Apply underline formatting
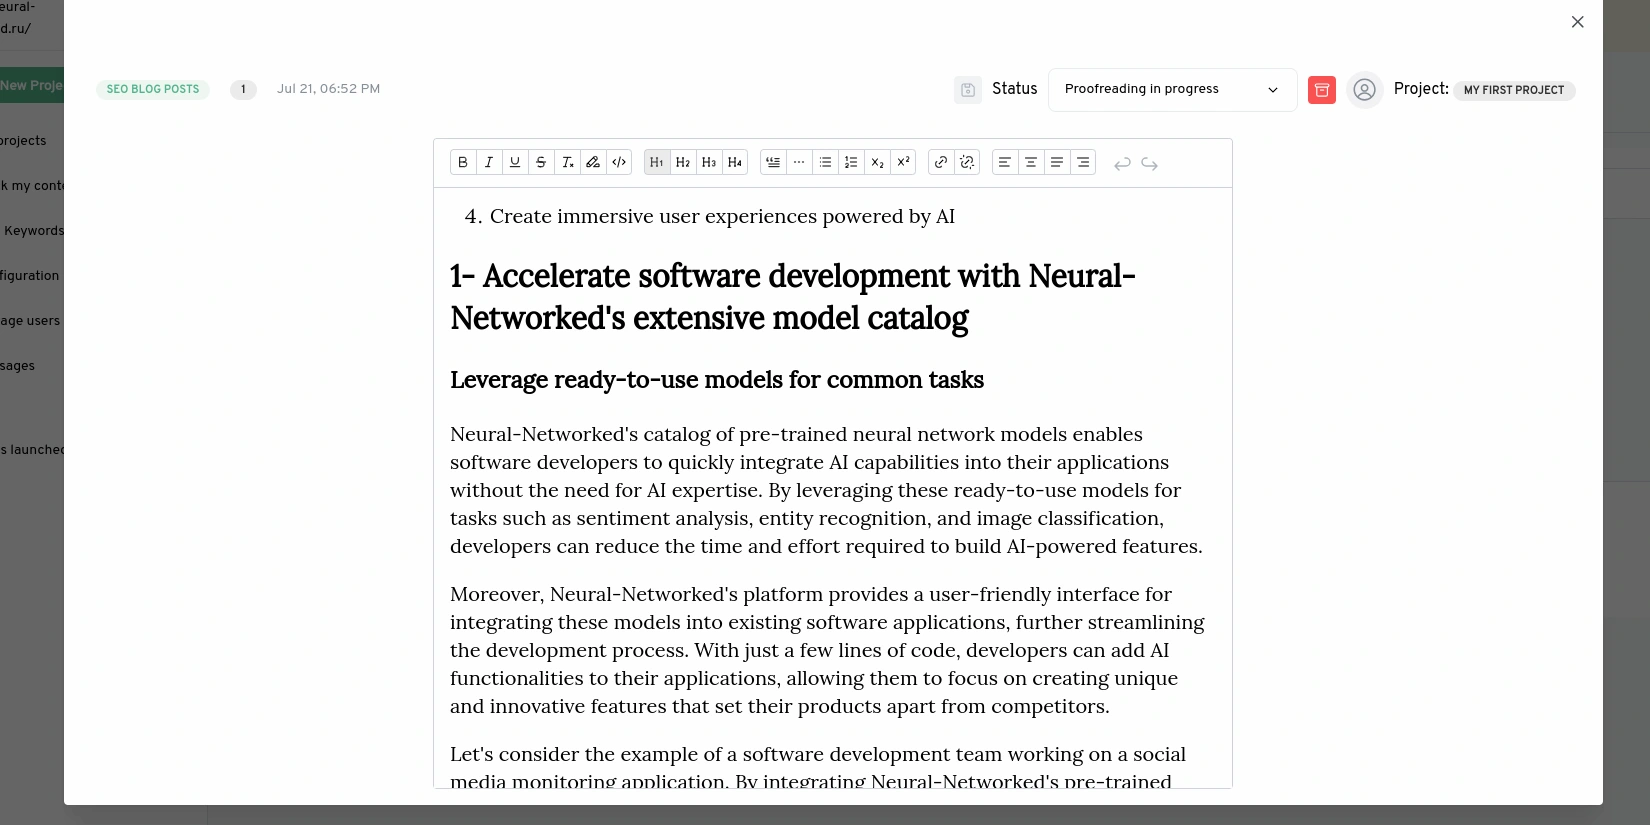The image size is (1650, 825). (x=515, y=162)
